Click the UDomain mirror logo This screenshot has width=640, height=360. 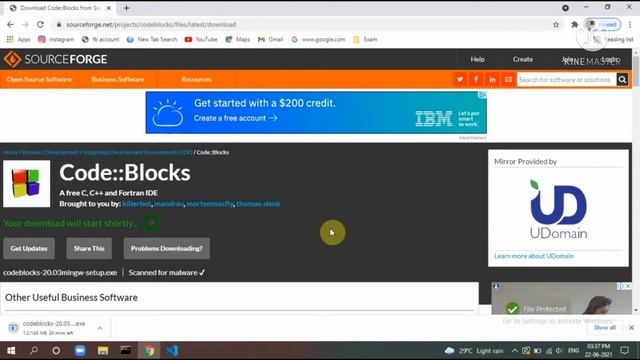coord(558,209)
